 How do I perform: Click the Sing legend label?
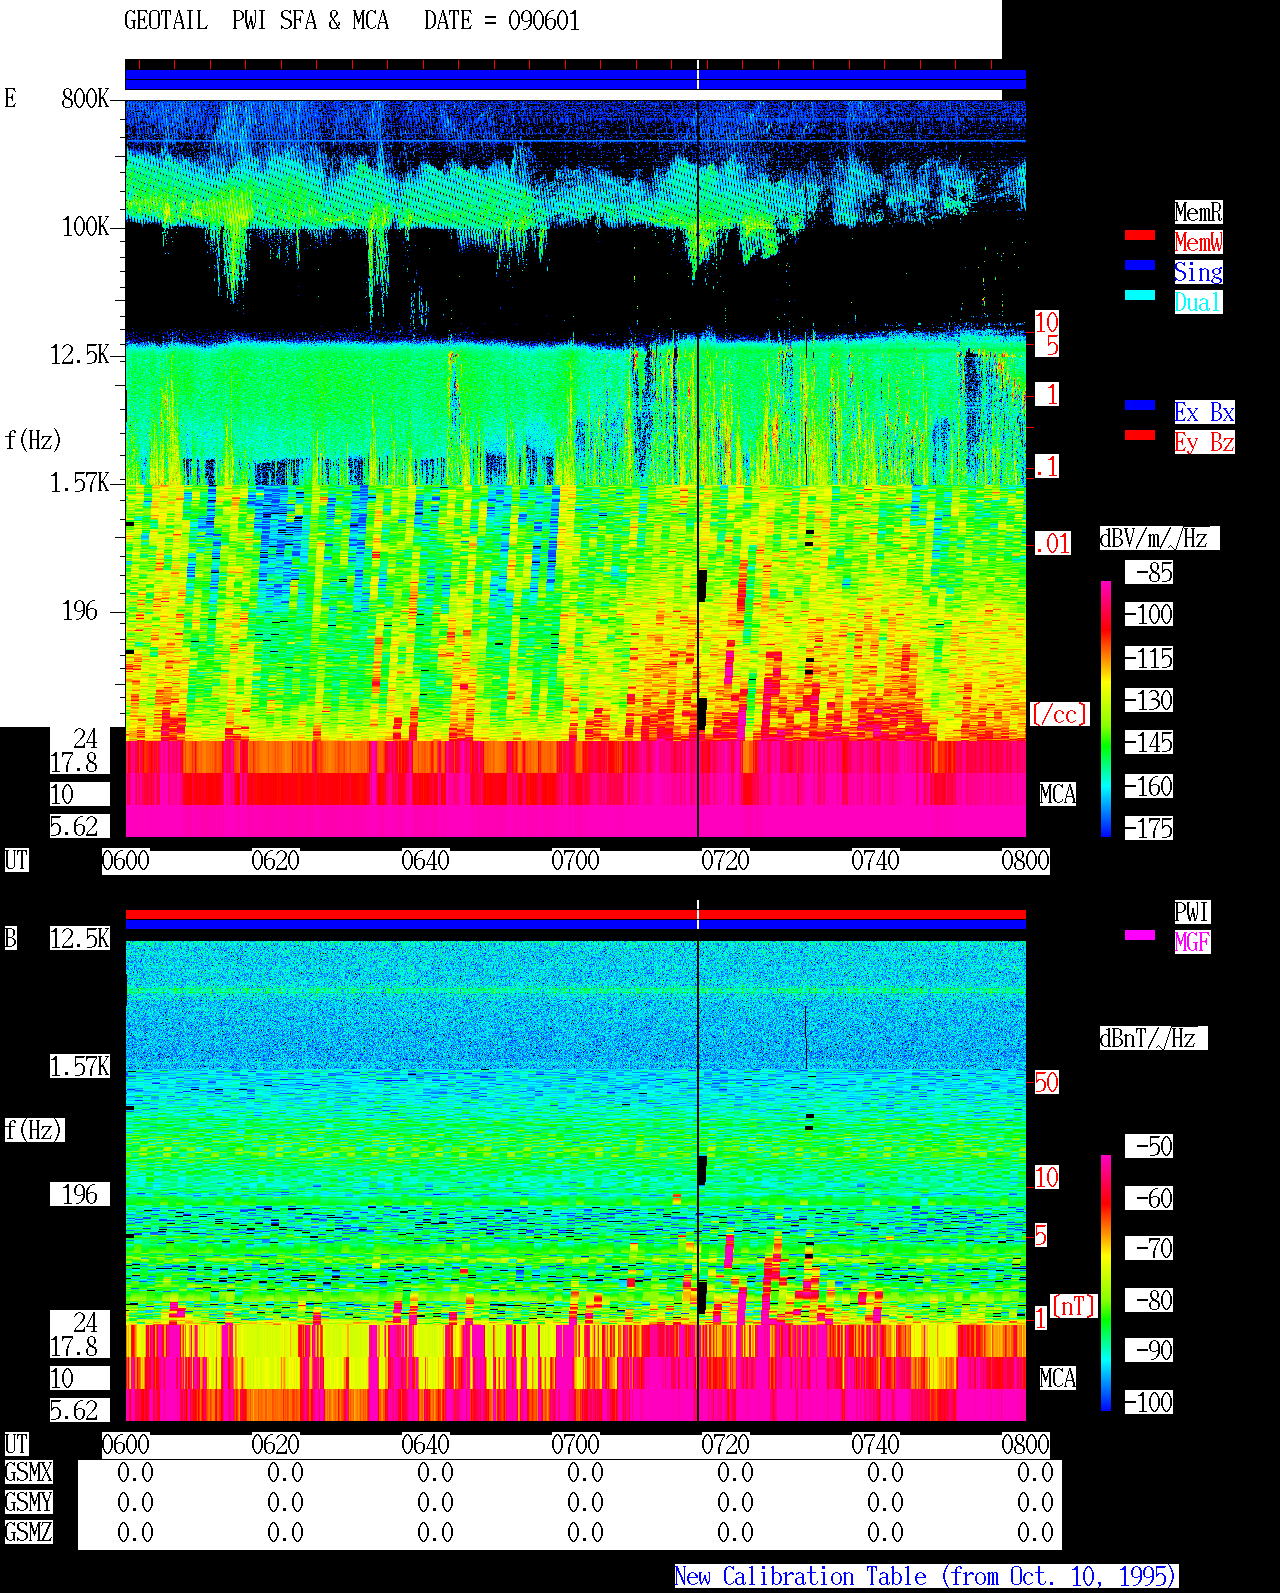pos(1198,272)
